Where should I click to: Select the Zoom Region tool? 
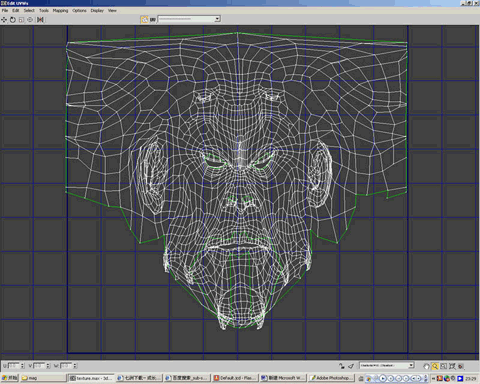443,366
